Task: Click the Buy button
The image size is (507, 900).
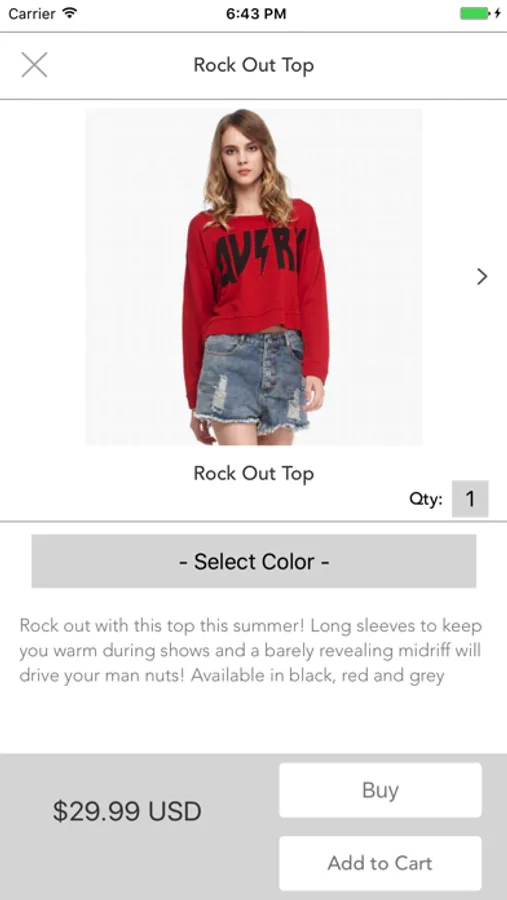Action: click(380, 790)
